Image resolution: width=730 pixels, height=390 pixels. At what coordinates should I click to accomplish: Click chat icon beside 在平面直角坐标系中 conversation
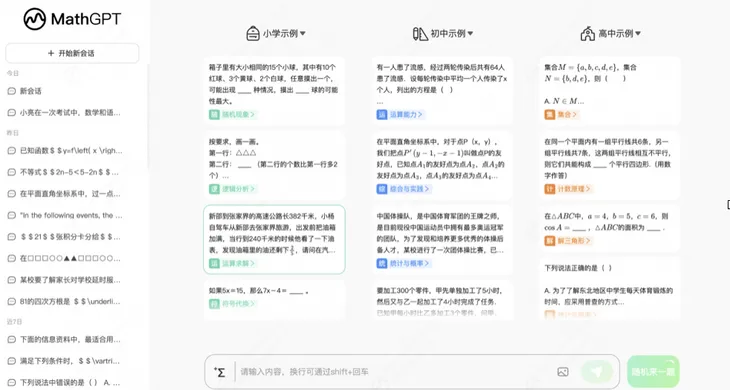point(12,194)
